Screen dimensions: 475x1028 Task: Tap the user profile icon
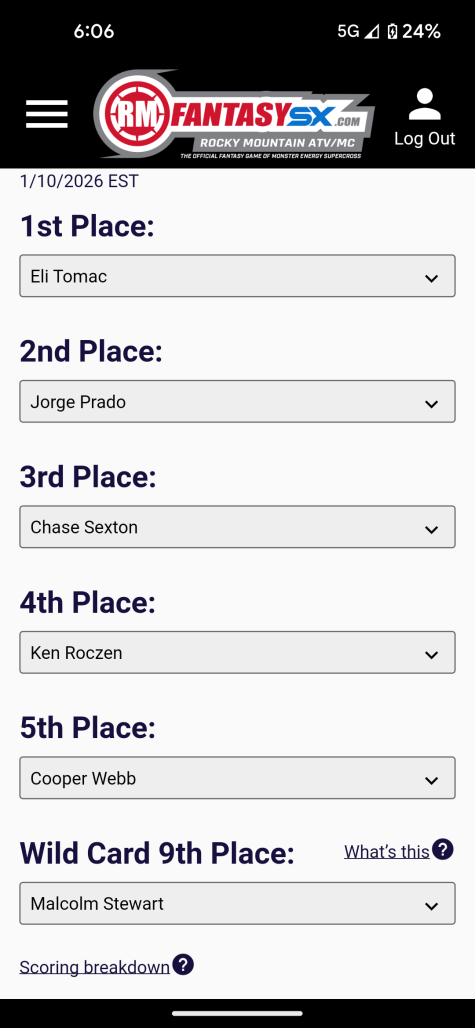425,104
